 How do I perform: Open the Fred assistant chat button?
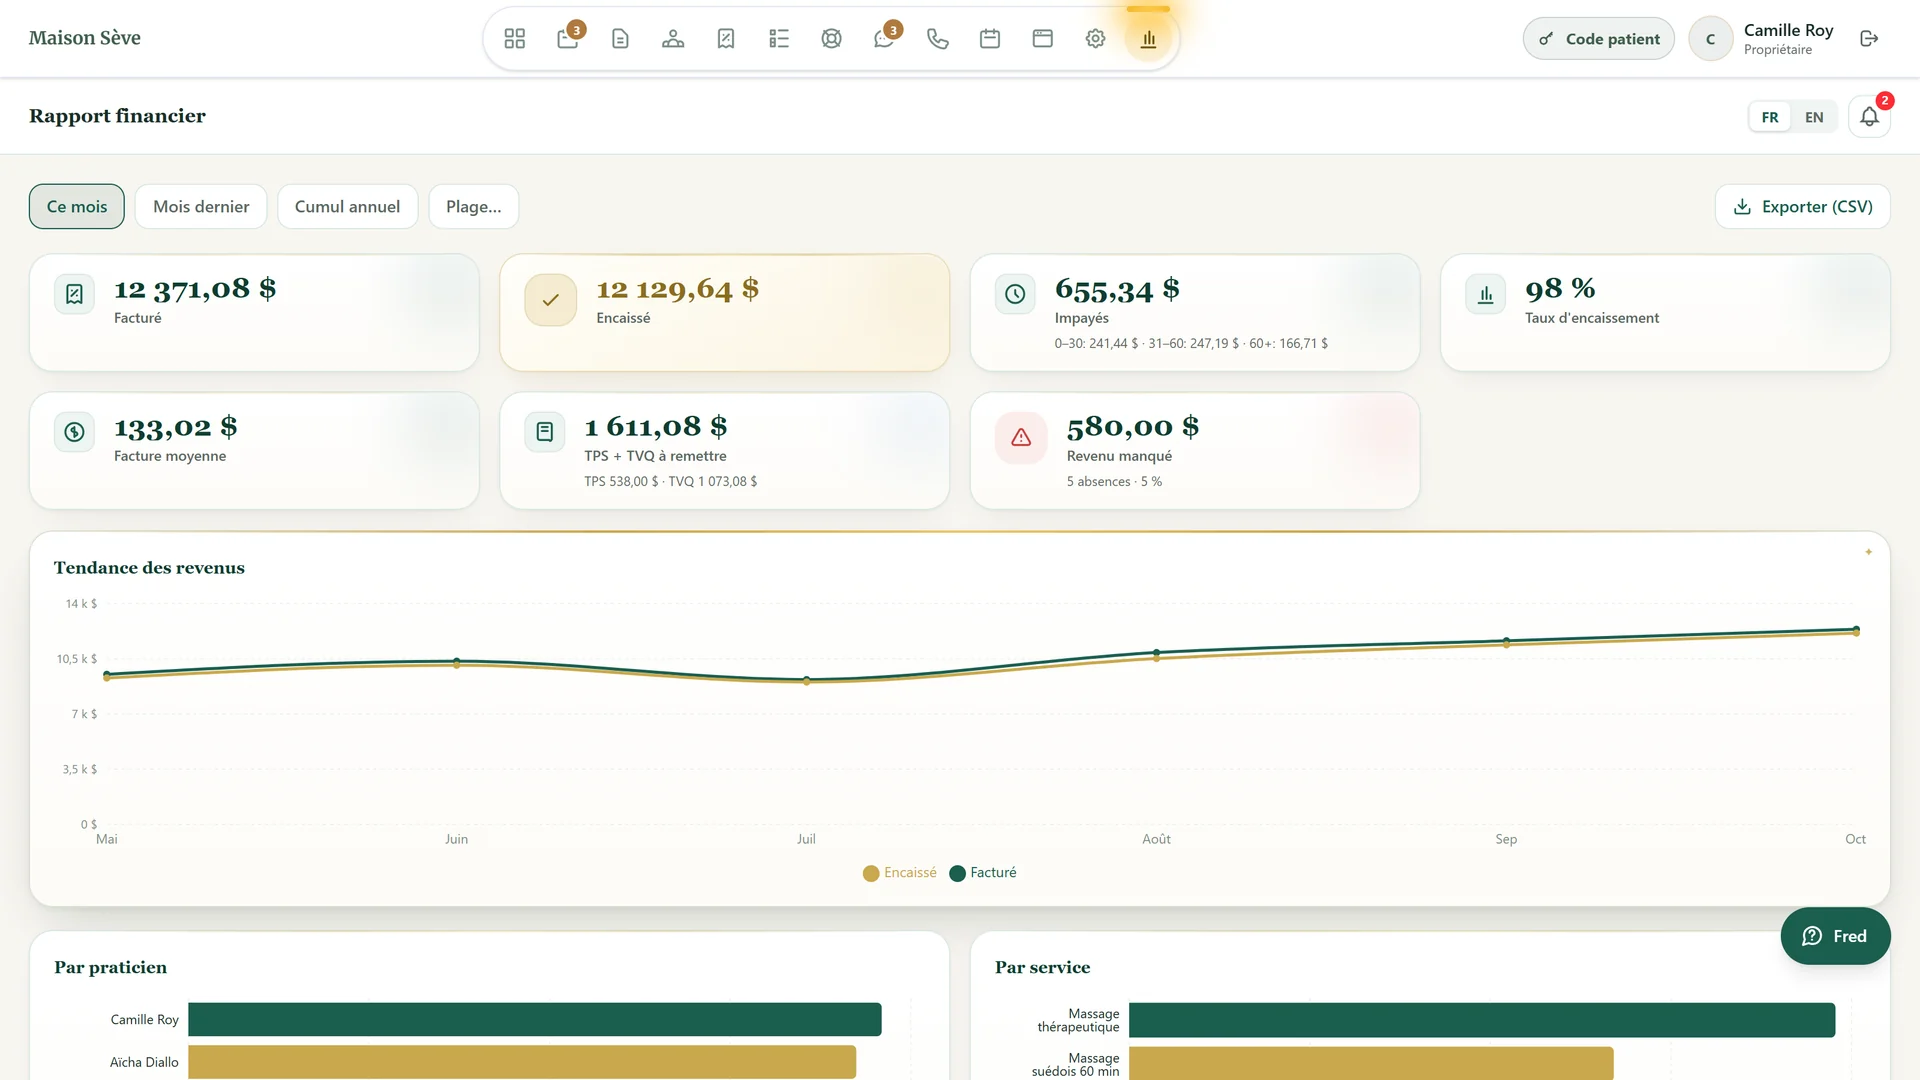pyautogui.click(x=1835, y=936)
